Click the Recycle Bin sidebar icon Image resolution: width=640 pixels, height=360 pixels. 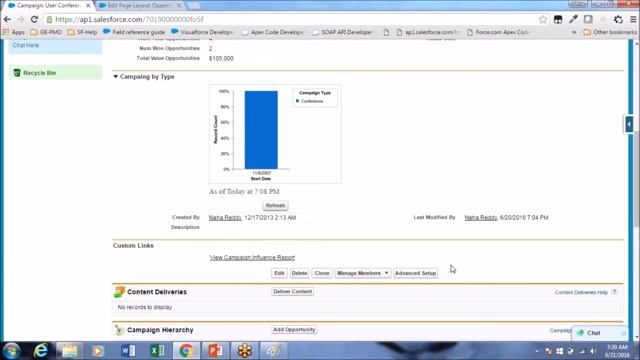17,73
